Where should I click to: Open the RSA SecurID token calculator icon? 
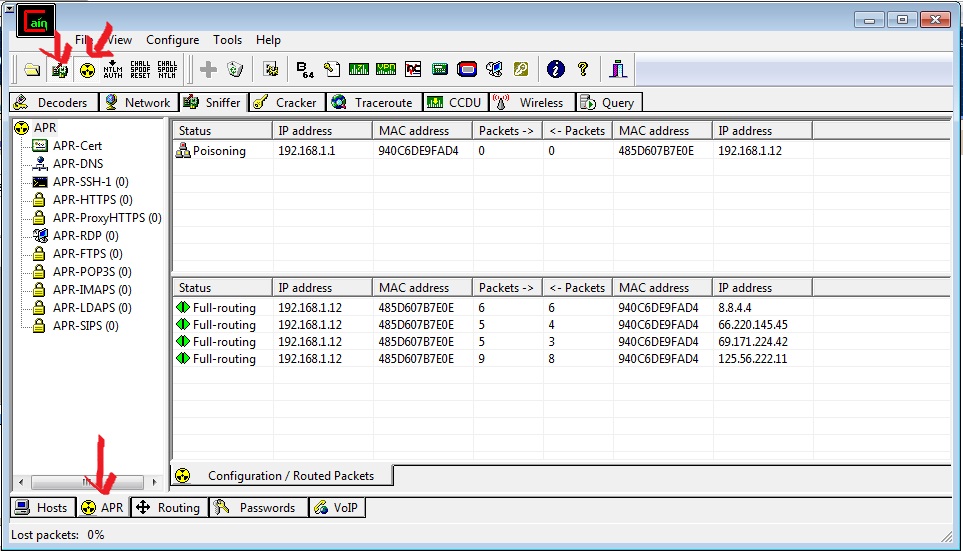[x=467, y=69]
